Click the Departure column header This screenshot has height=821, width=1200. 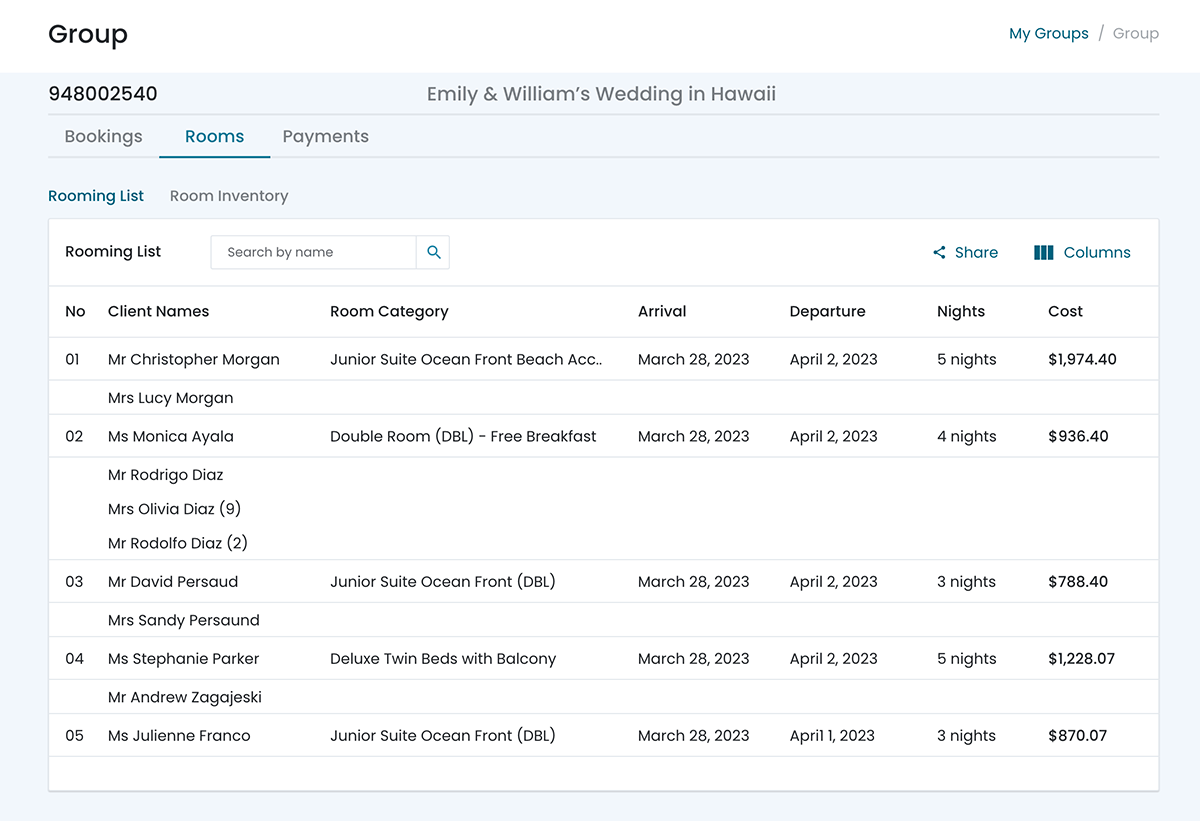point(827,312)
